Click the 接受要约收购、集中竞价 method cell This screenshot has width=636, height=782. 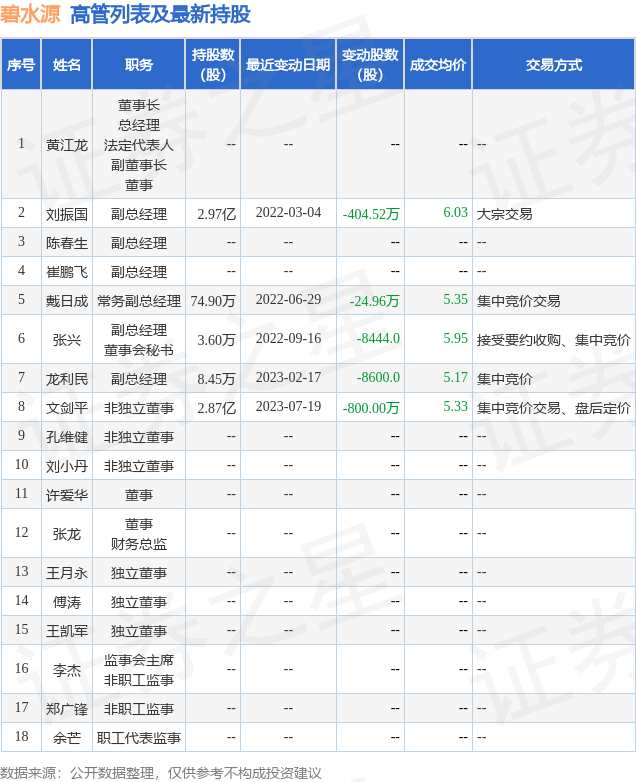[554, 340]
